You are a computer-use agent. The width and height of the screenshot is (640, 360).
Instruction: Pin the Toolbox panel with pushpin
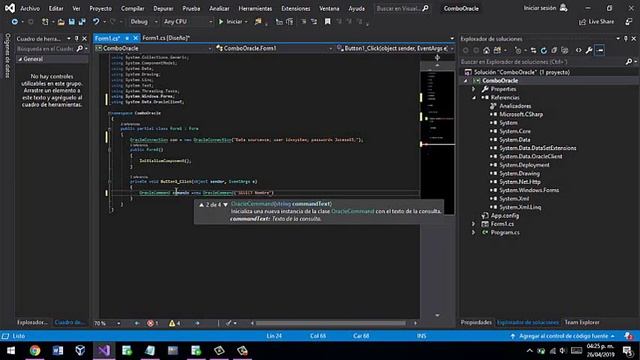(76, 39)
